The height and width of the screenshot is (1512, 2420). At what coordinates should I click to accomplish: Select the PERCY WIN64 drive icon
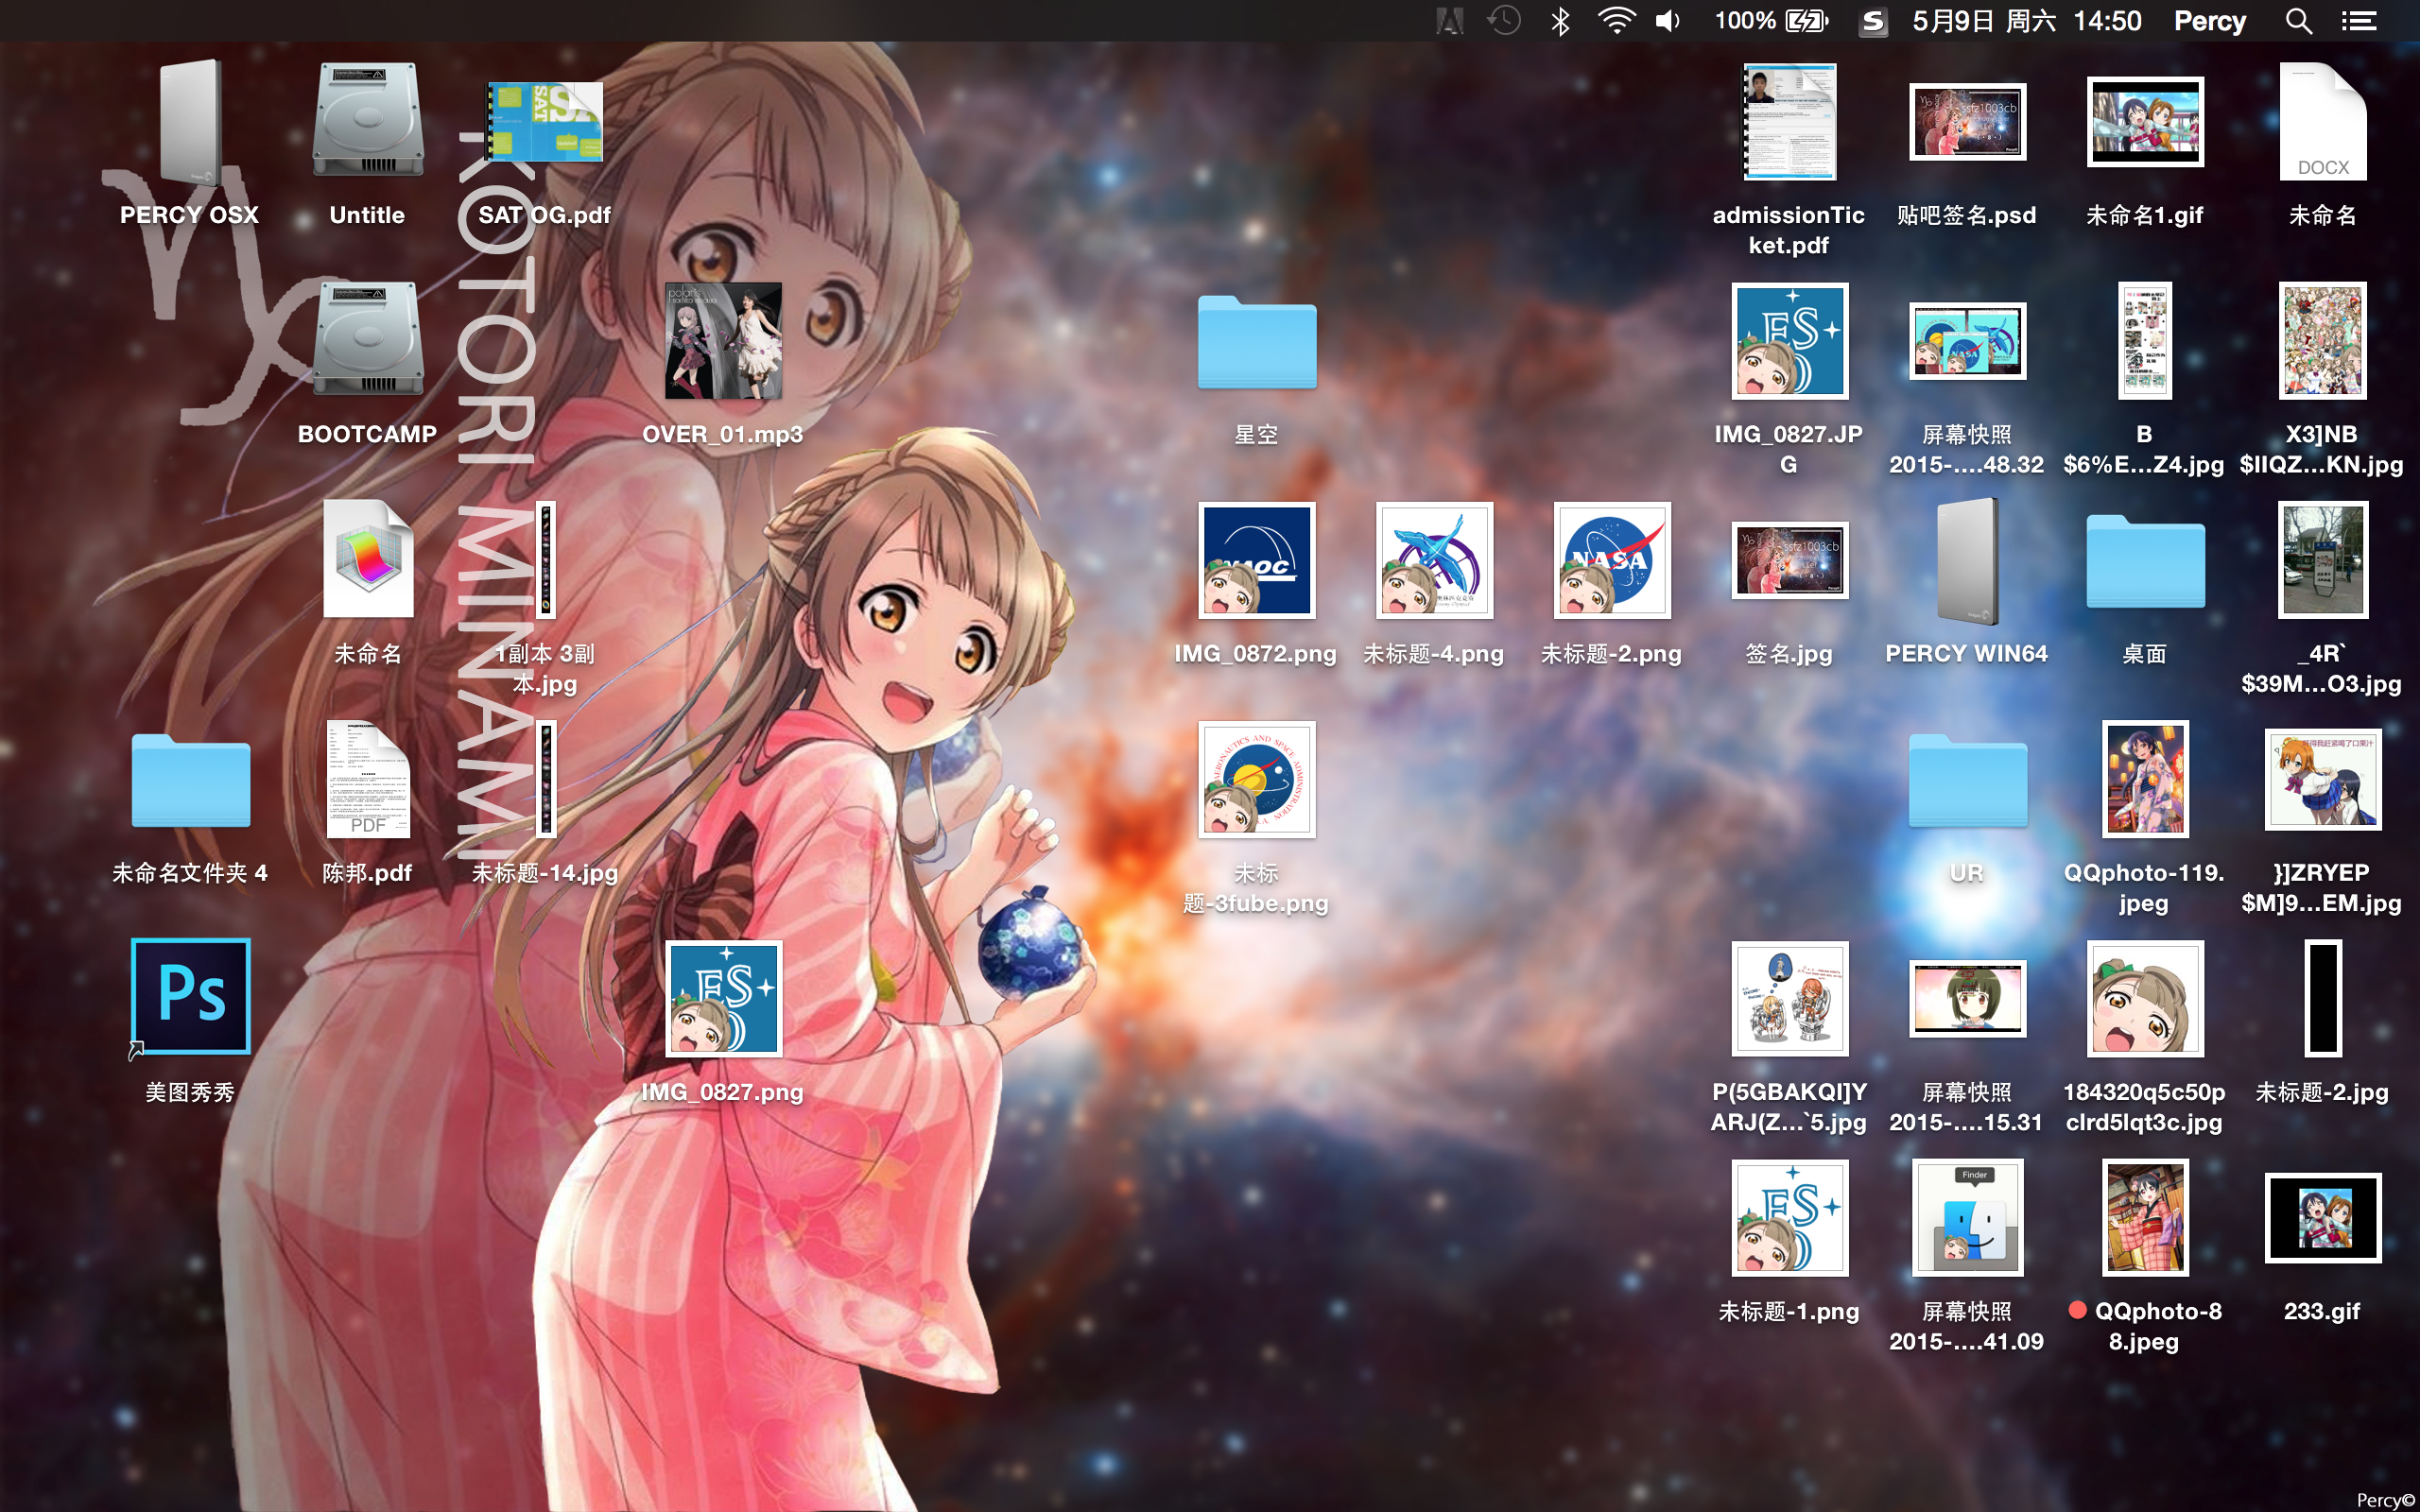pos(1967,560)
